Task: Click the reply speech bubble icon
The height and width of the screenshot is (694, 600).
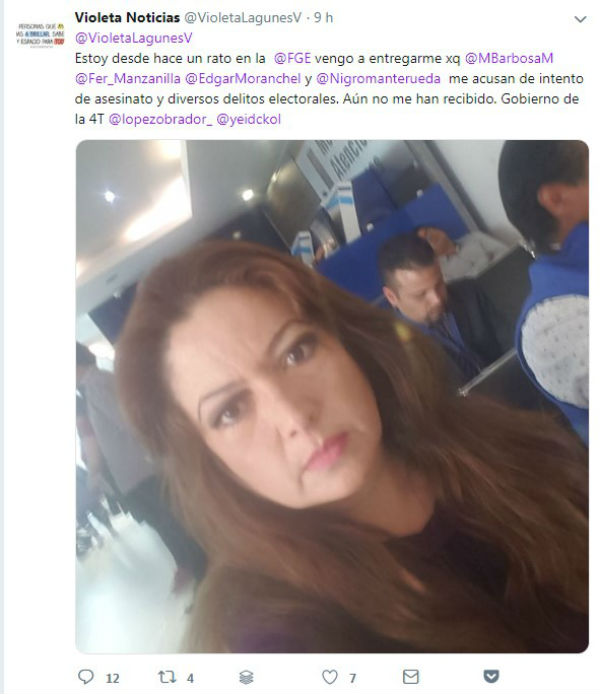Action: [86, 676]
